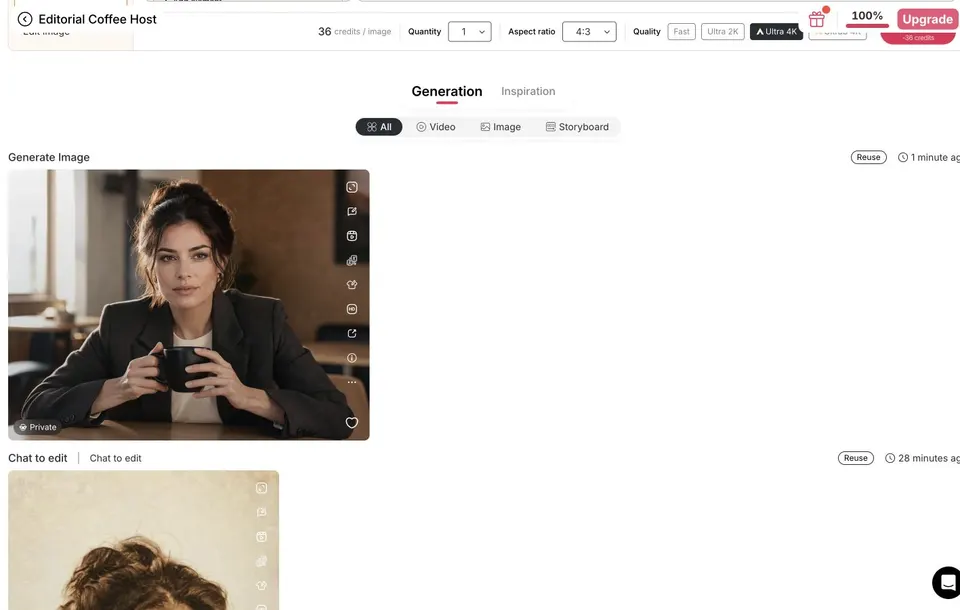Click the outfit change icon on coffee image
Image resolution: width=960 pixels, height=610 pixels.
(351, 285)
